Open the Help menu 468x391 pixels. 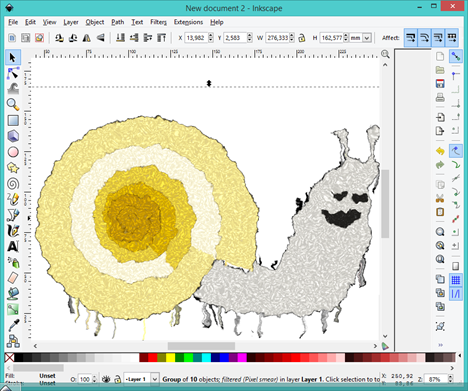217,22
